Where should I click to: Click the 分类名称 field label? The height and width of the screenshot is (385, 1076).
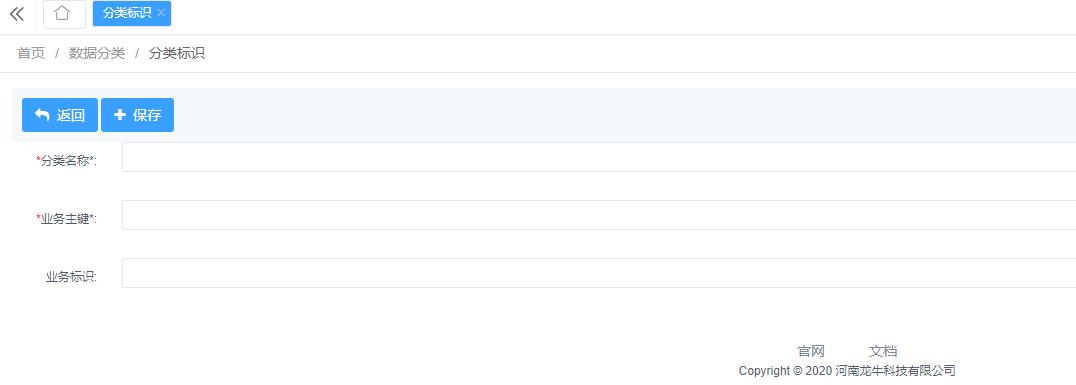point(67,161)
